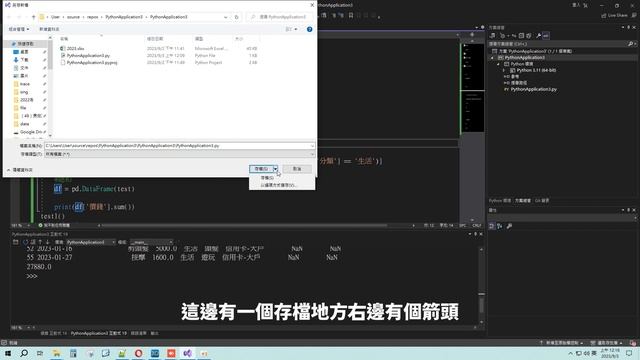
Task: Collapse PythonApplication3 project node
Action: [x=492, y=58]
